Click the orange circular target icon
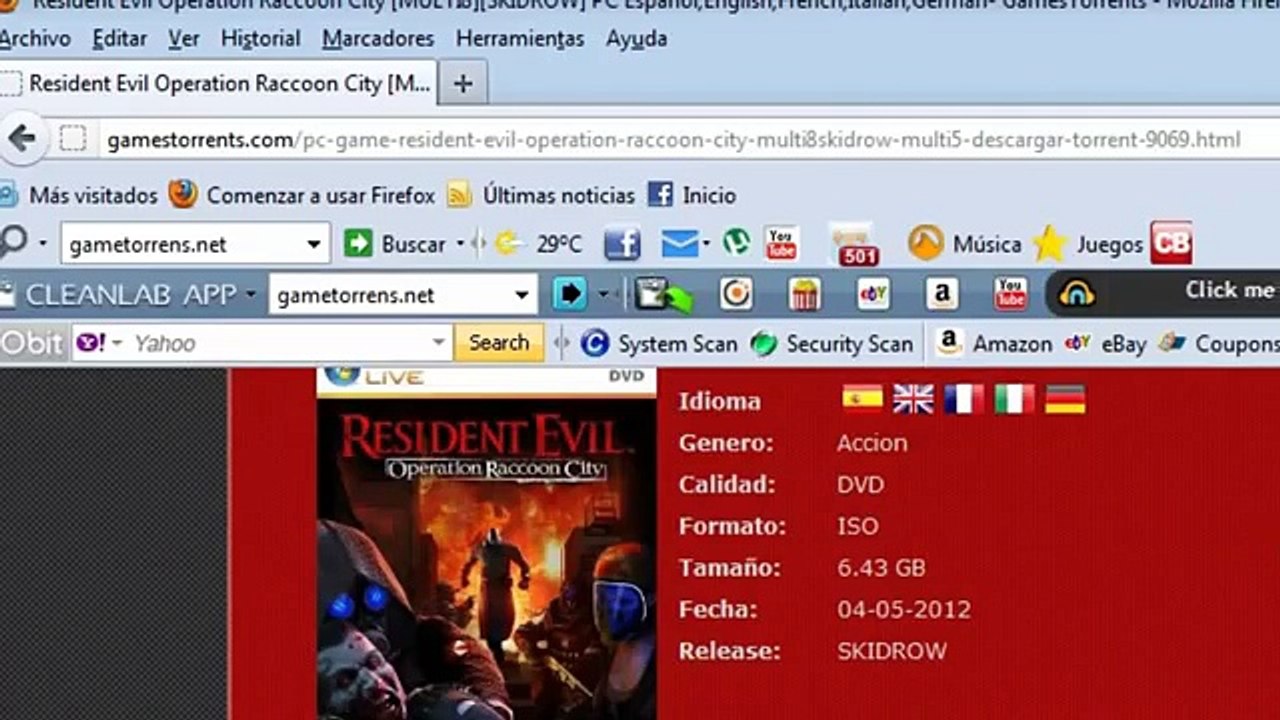The height and width of the screenshot is (720, 1280). [x=736, y=294]
